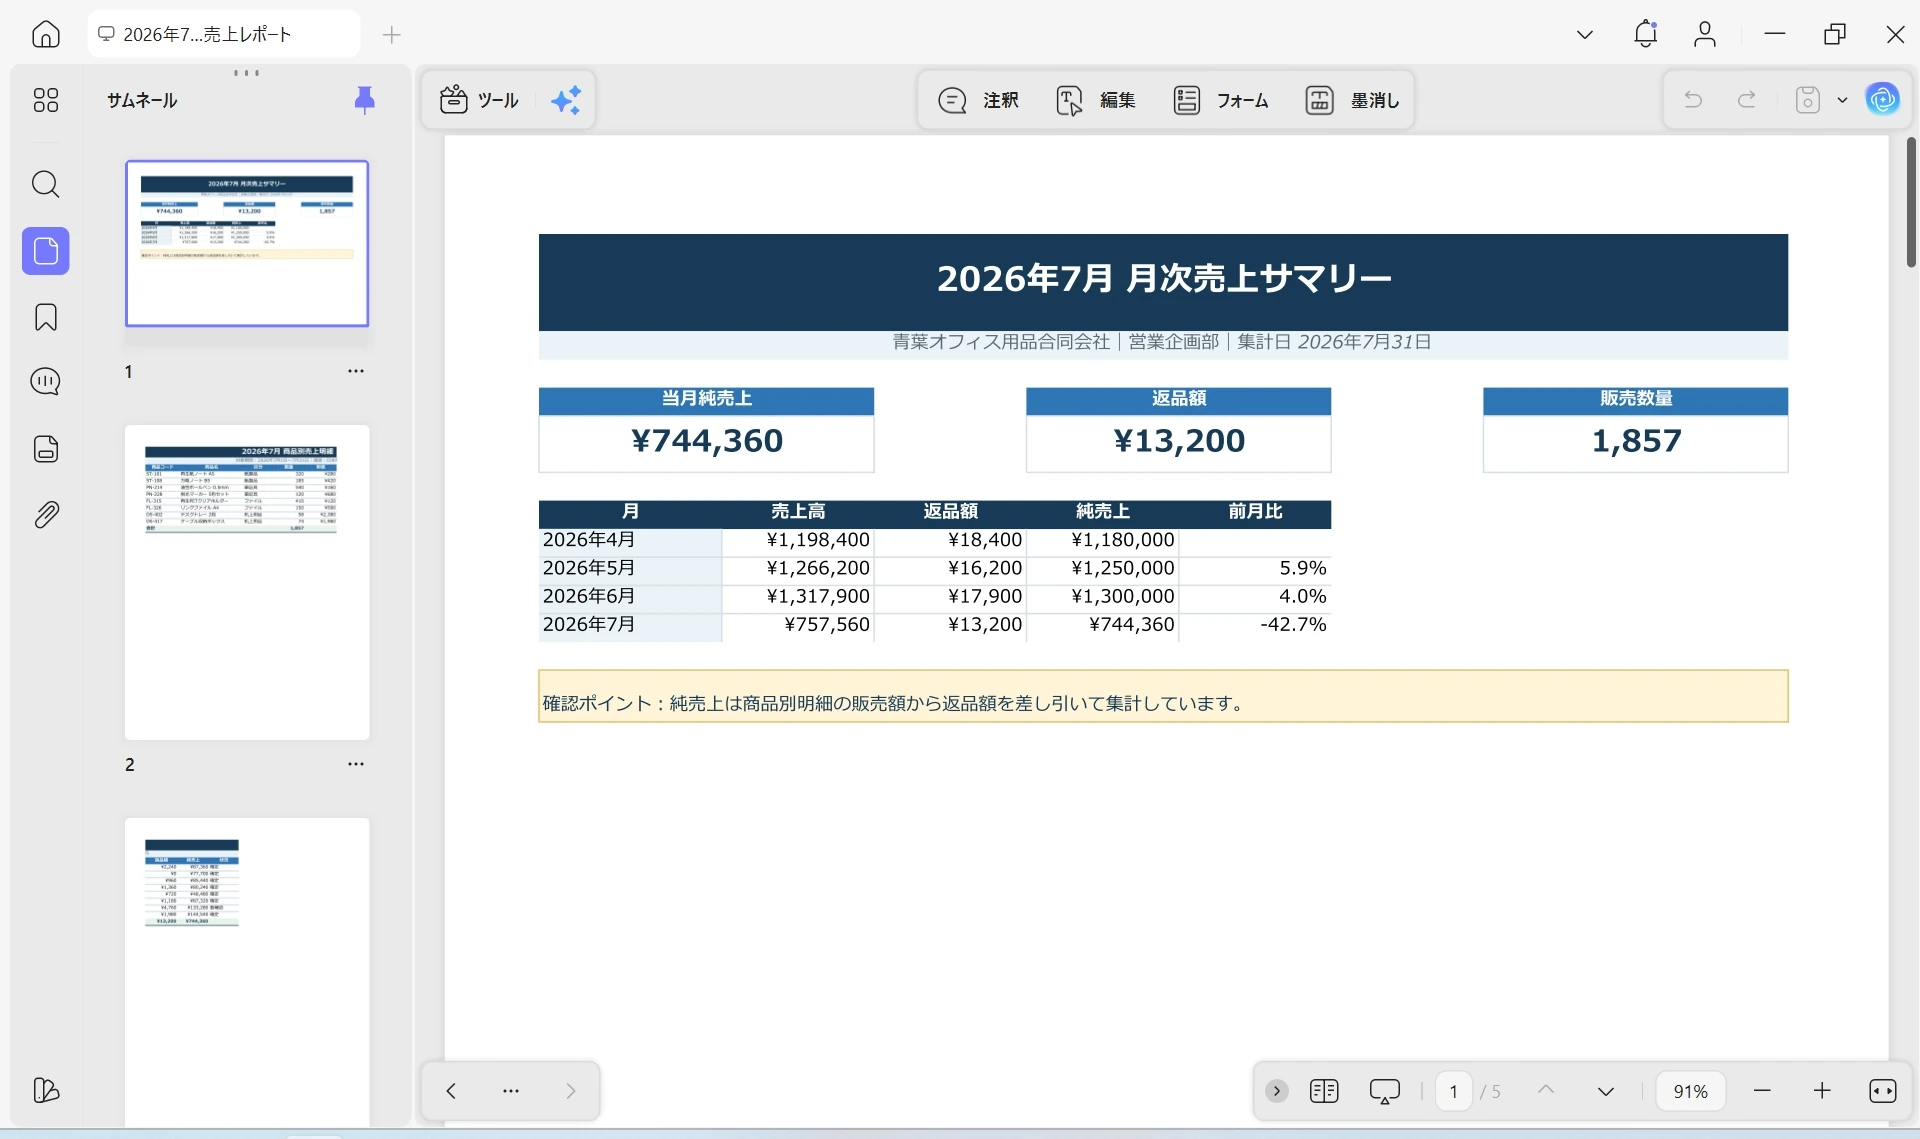Open the blue AI assistant circle icon
Viewport: 1920px width, 1139px height.
[1882, 99]
